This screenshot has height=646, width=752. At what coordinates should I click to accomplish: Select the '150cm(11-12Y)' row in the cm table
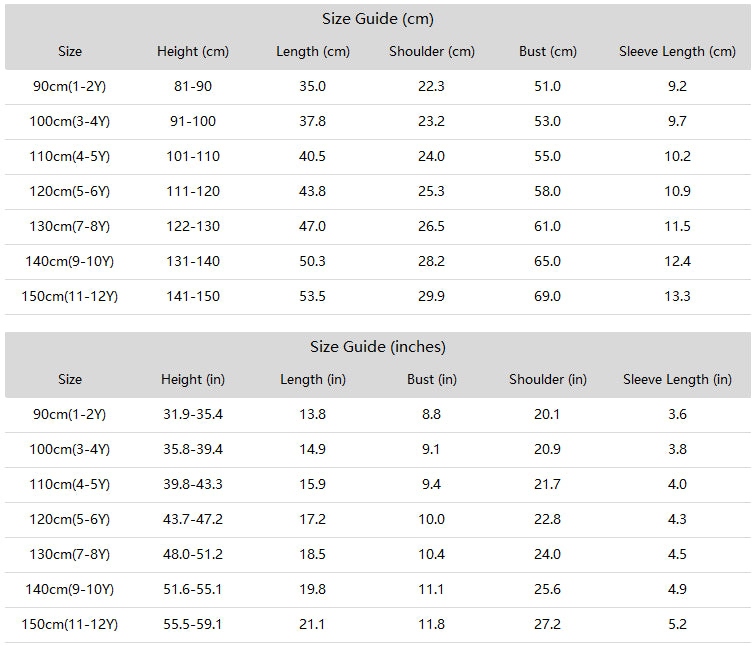coord(377,297)
